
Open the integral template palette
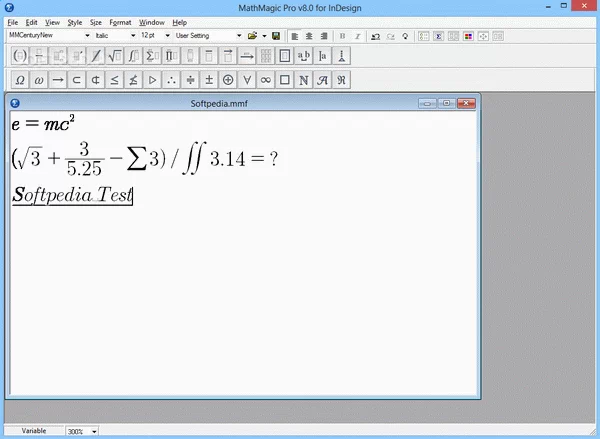pos(133,56)
